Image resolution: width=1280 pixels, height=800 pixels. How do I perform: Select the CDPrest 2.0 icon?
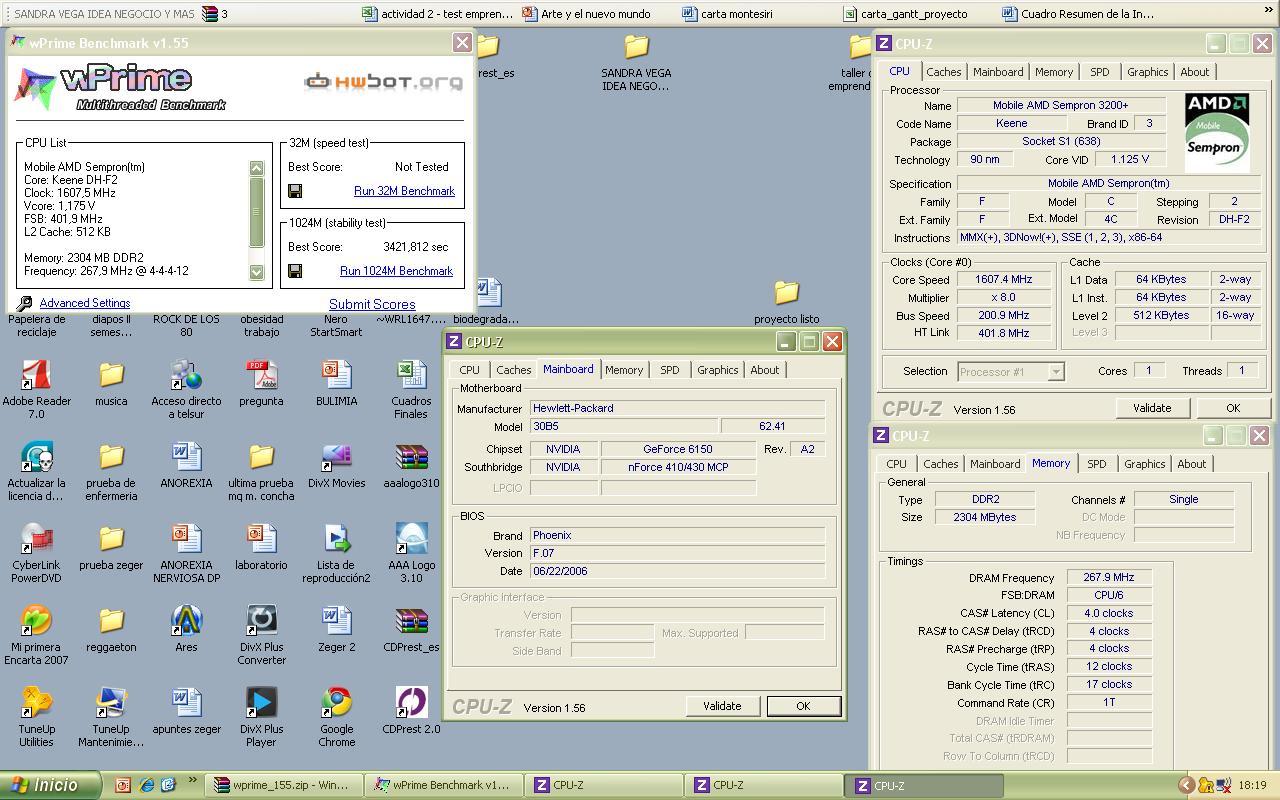pos(411,703)
